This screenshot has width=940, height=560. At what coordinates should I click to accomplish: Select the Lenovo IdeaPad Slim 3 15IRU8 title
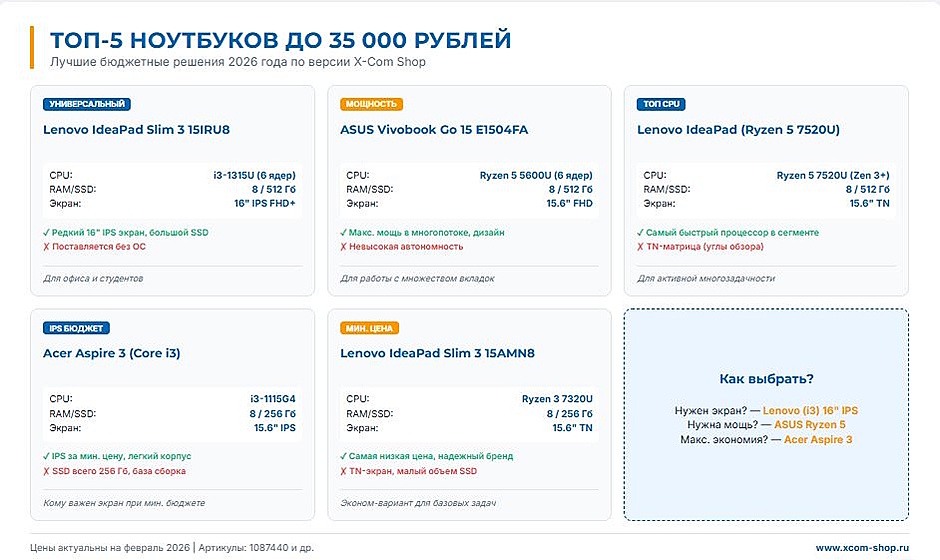136,130
